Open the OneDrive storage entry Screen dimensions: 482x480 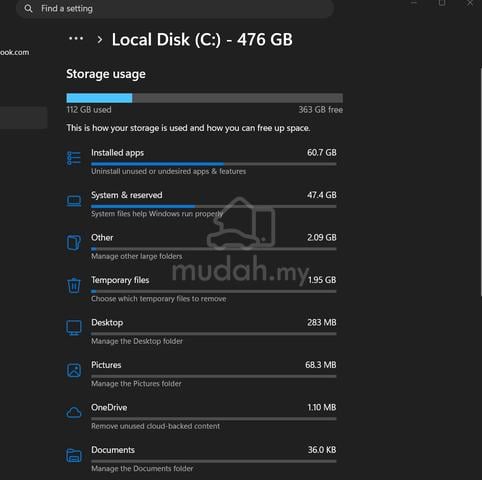pyautogui.click(x=214, y=416)
